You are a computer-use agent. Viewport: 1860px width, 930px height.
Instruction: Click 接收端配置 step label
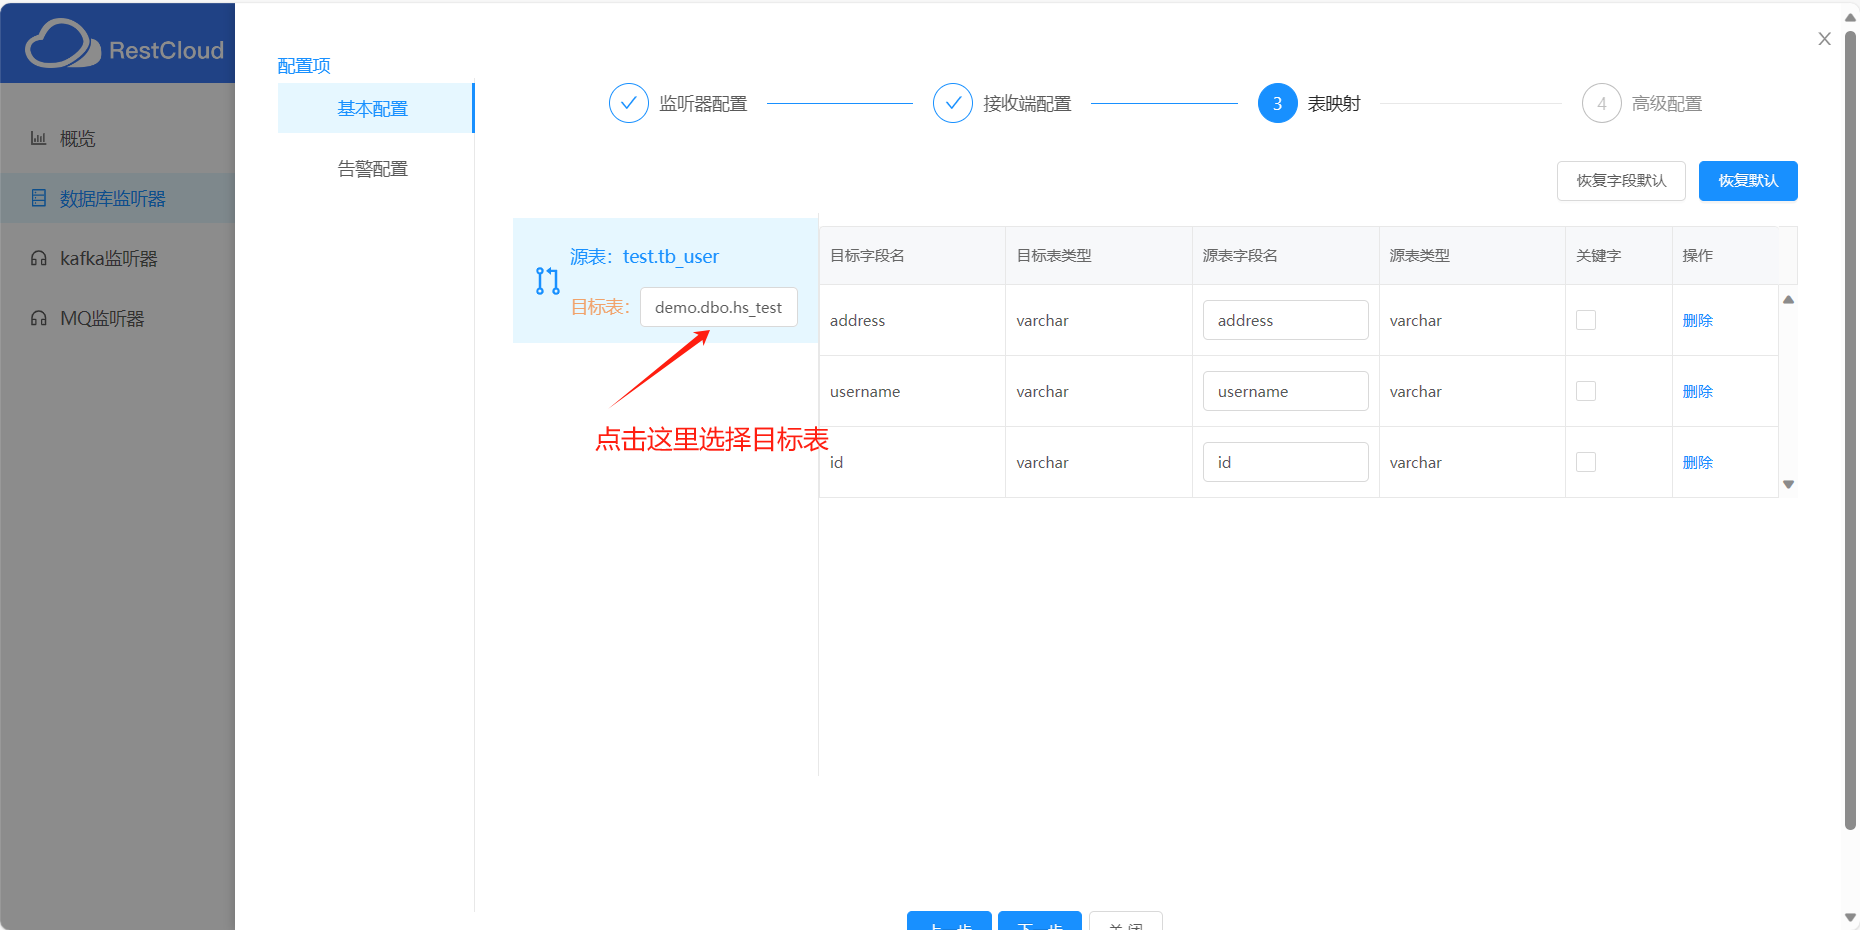(x=1027, y=103)
